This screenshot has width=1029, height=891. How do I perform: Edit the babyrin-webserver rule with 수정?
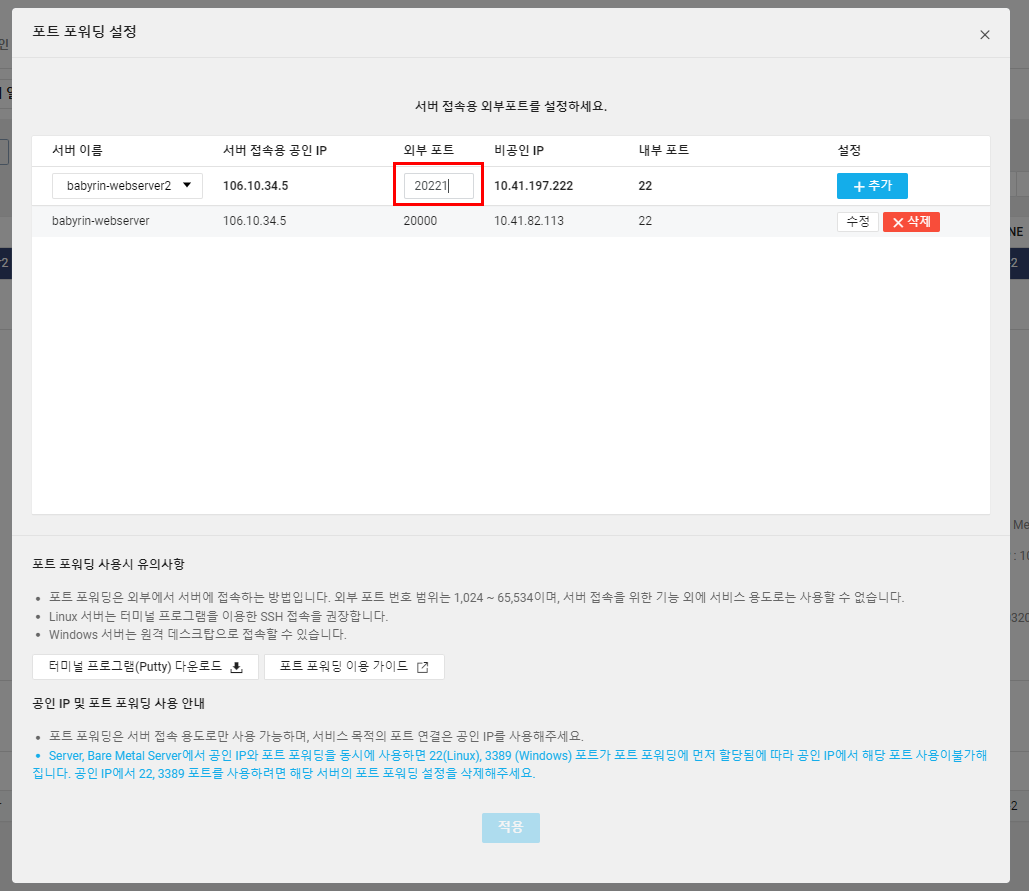858,222
